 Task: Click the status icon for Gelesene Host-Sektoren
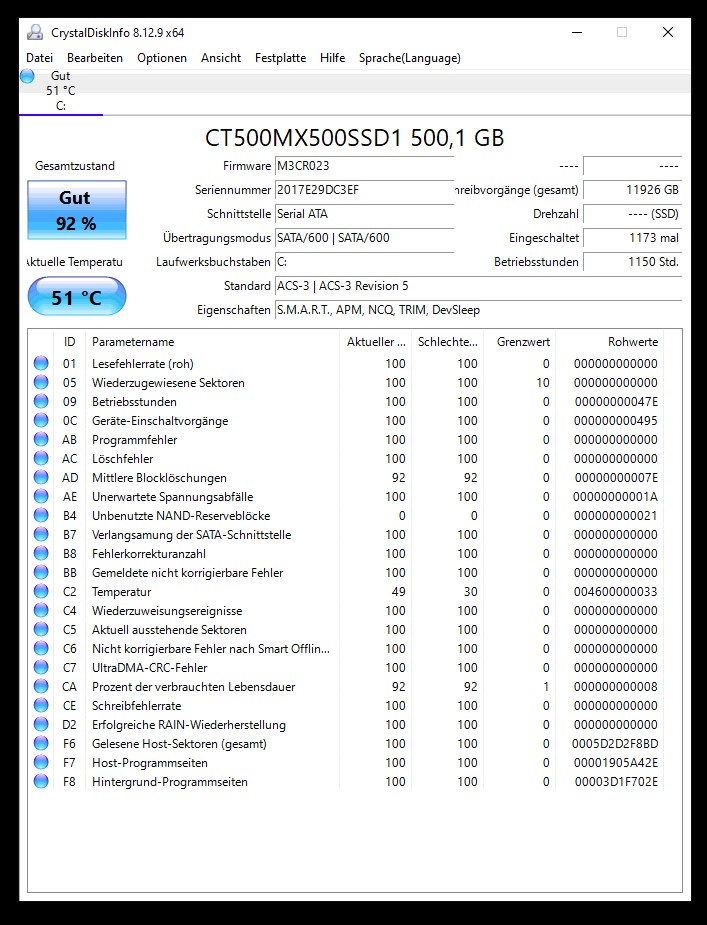[x=41, y=743]
